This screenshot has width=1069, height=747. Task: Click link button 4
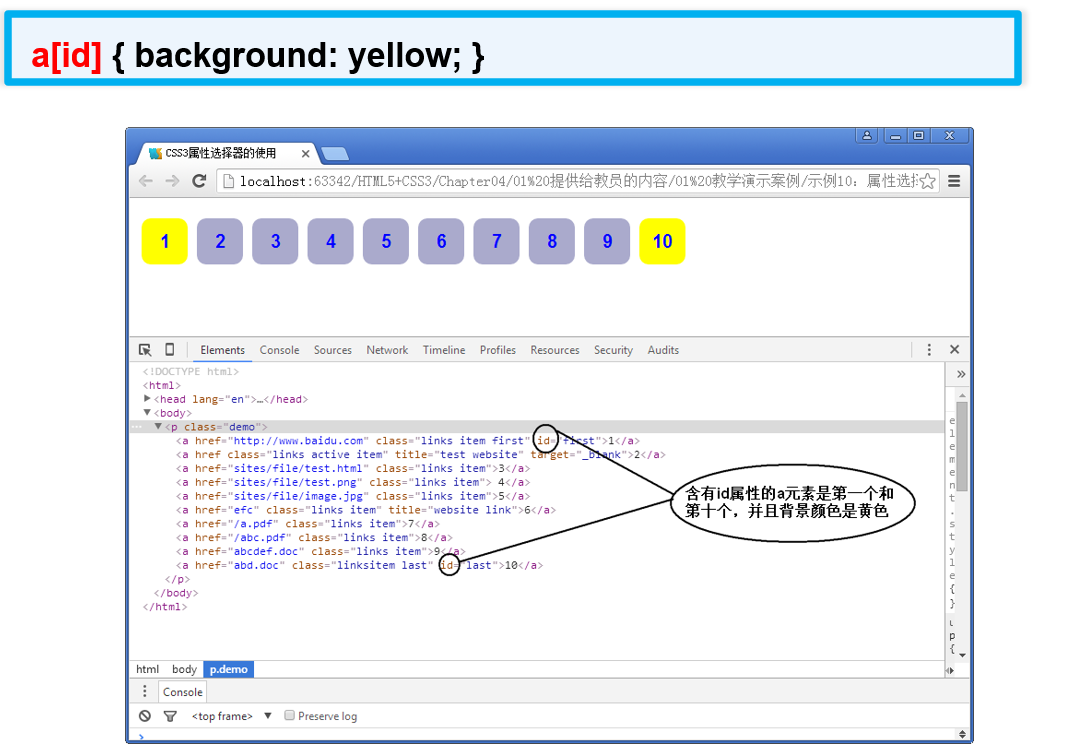[330, 241]
